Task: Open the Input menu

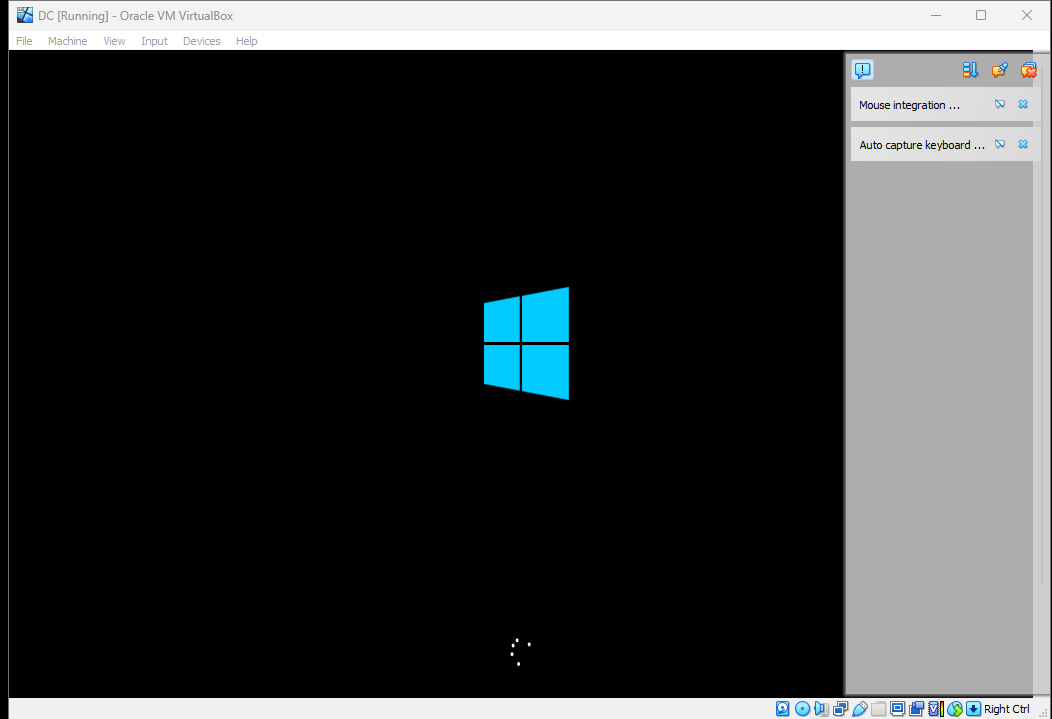Action: tap(154, 41)
